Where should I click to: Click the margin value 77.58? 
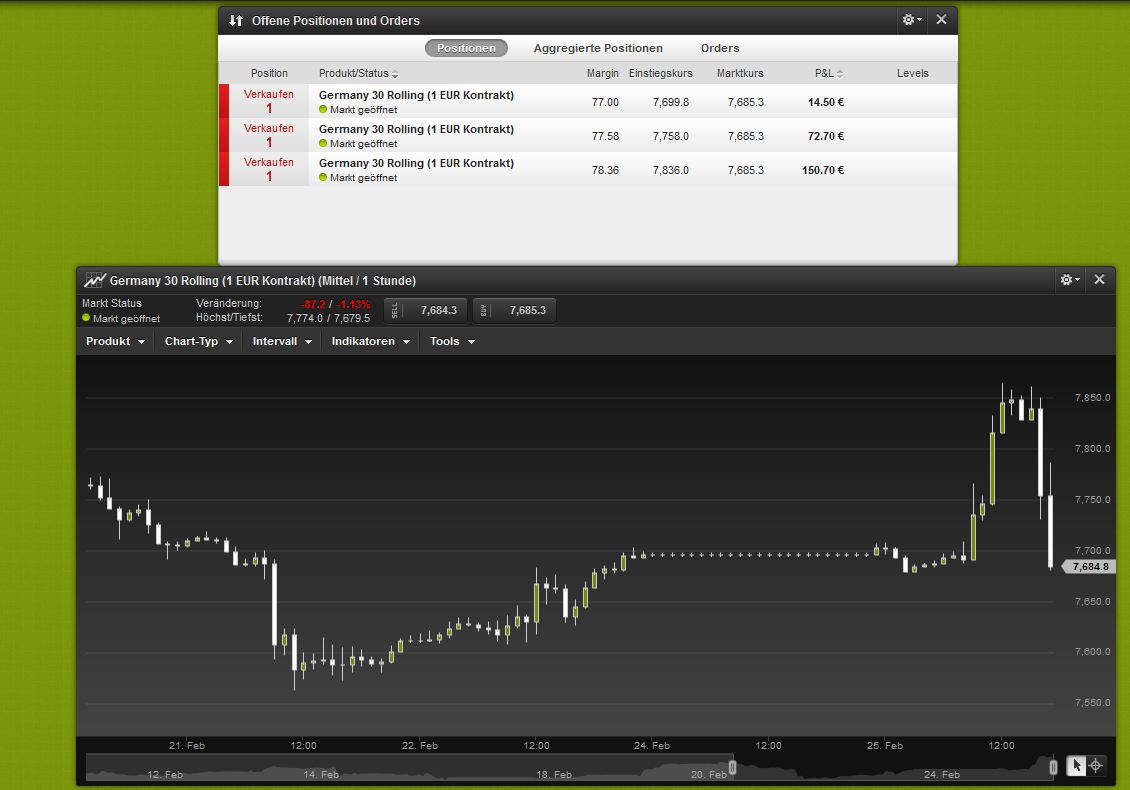[x=605, y=136]
